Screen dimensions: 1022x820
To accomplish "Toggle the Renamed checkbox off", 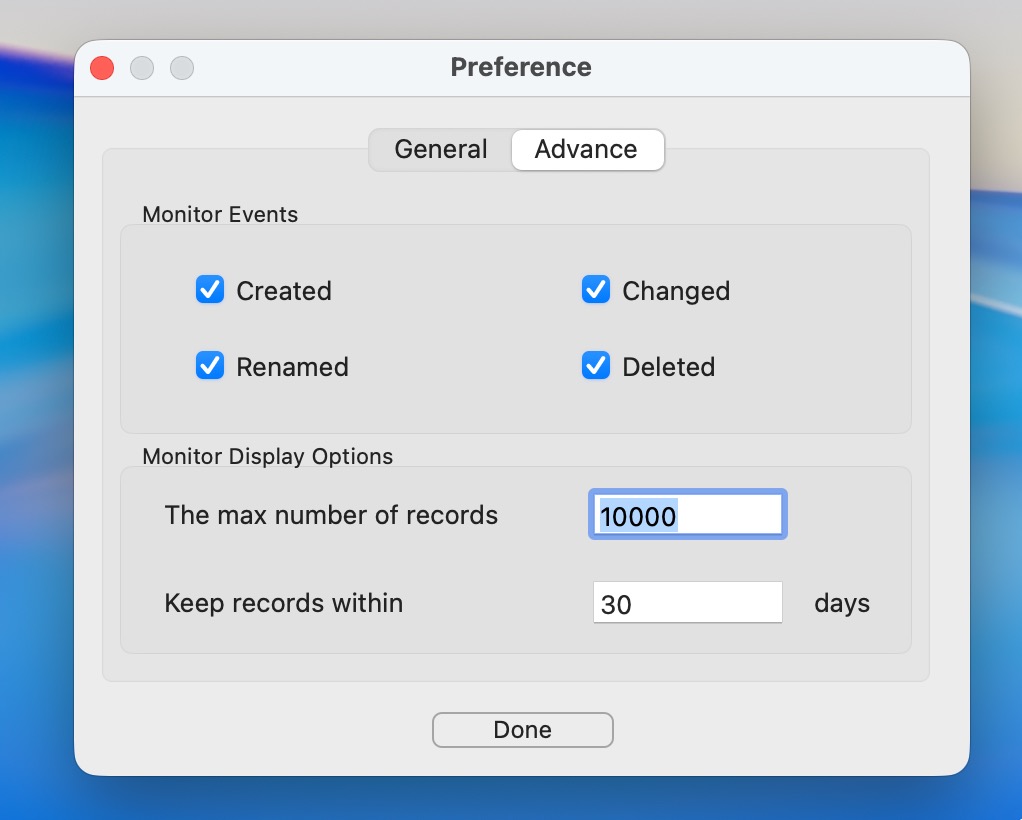I will [x=210, y=366].
